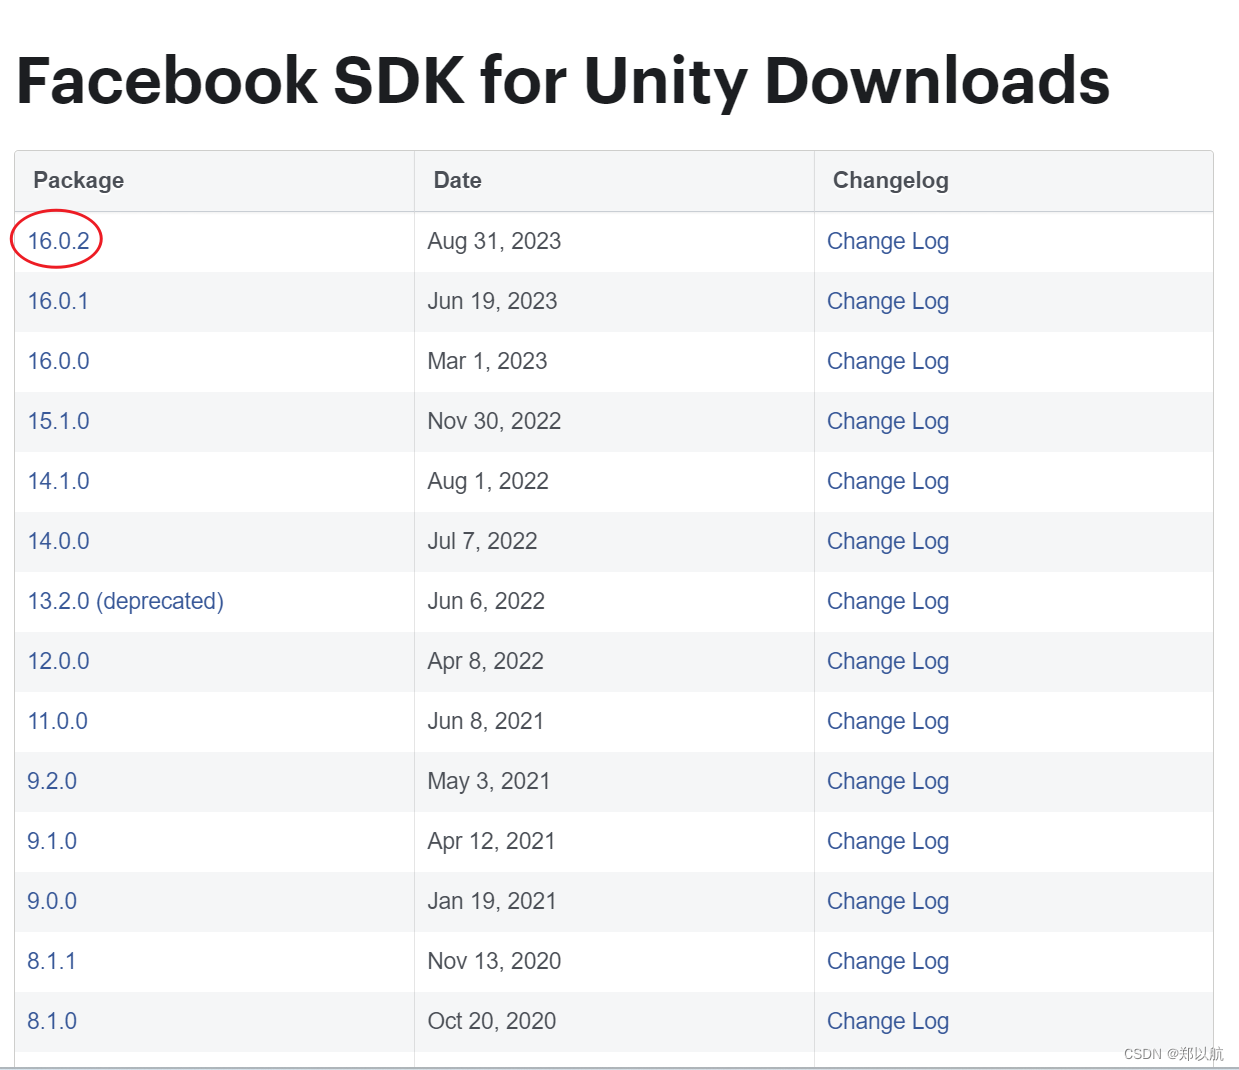View Change Log for Nov 30, 2022 release

(888, 422)
